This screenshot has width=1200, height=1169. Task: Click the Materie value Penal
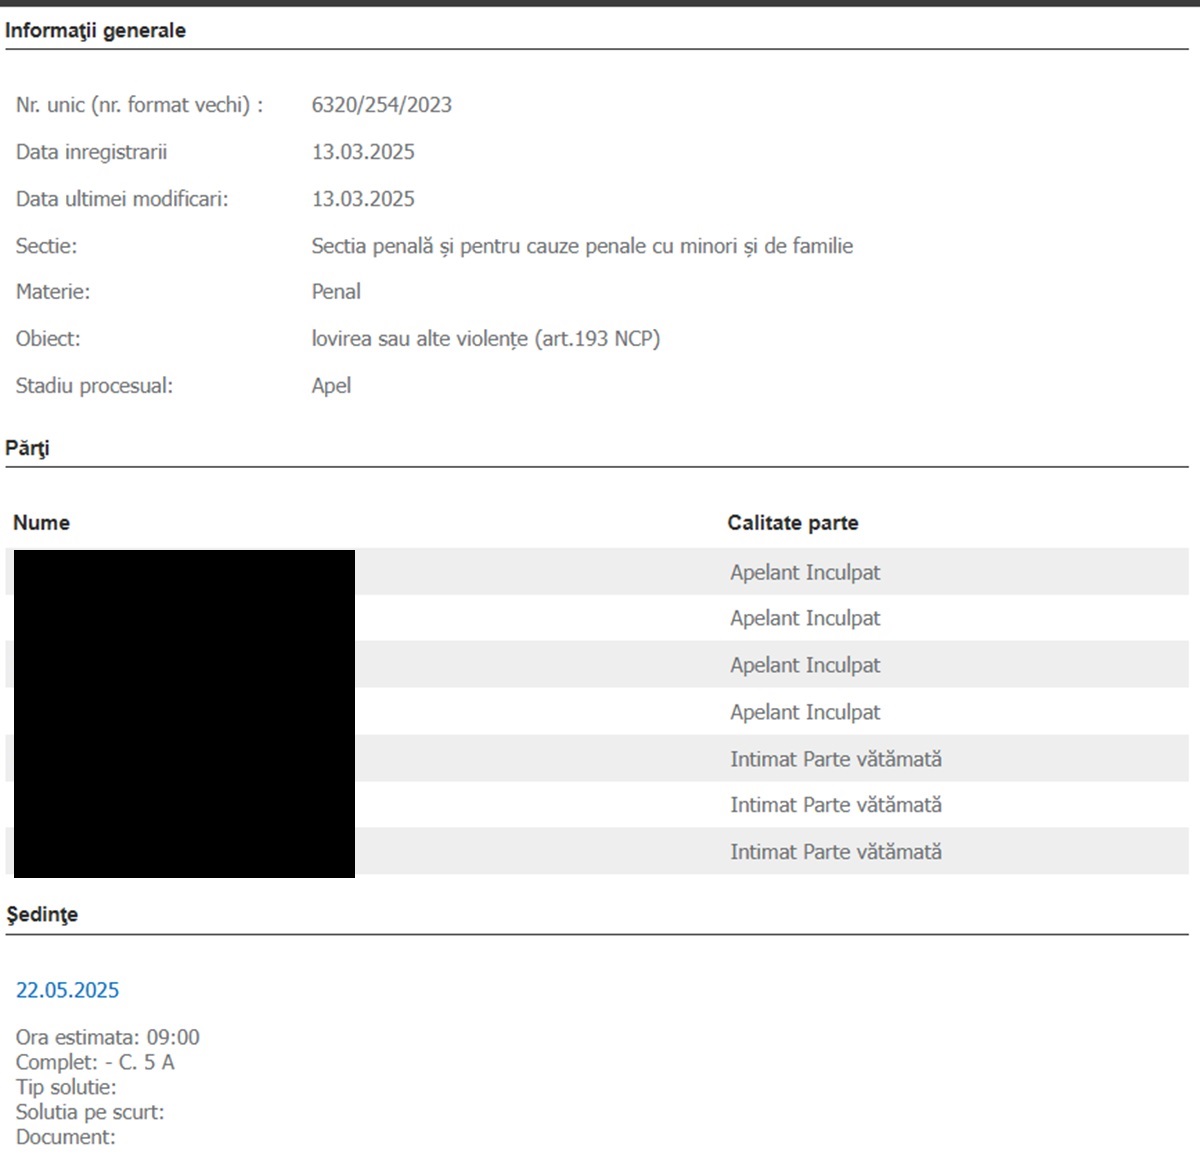click(x=336, y=292)
